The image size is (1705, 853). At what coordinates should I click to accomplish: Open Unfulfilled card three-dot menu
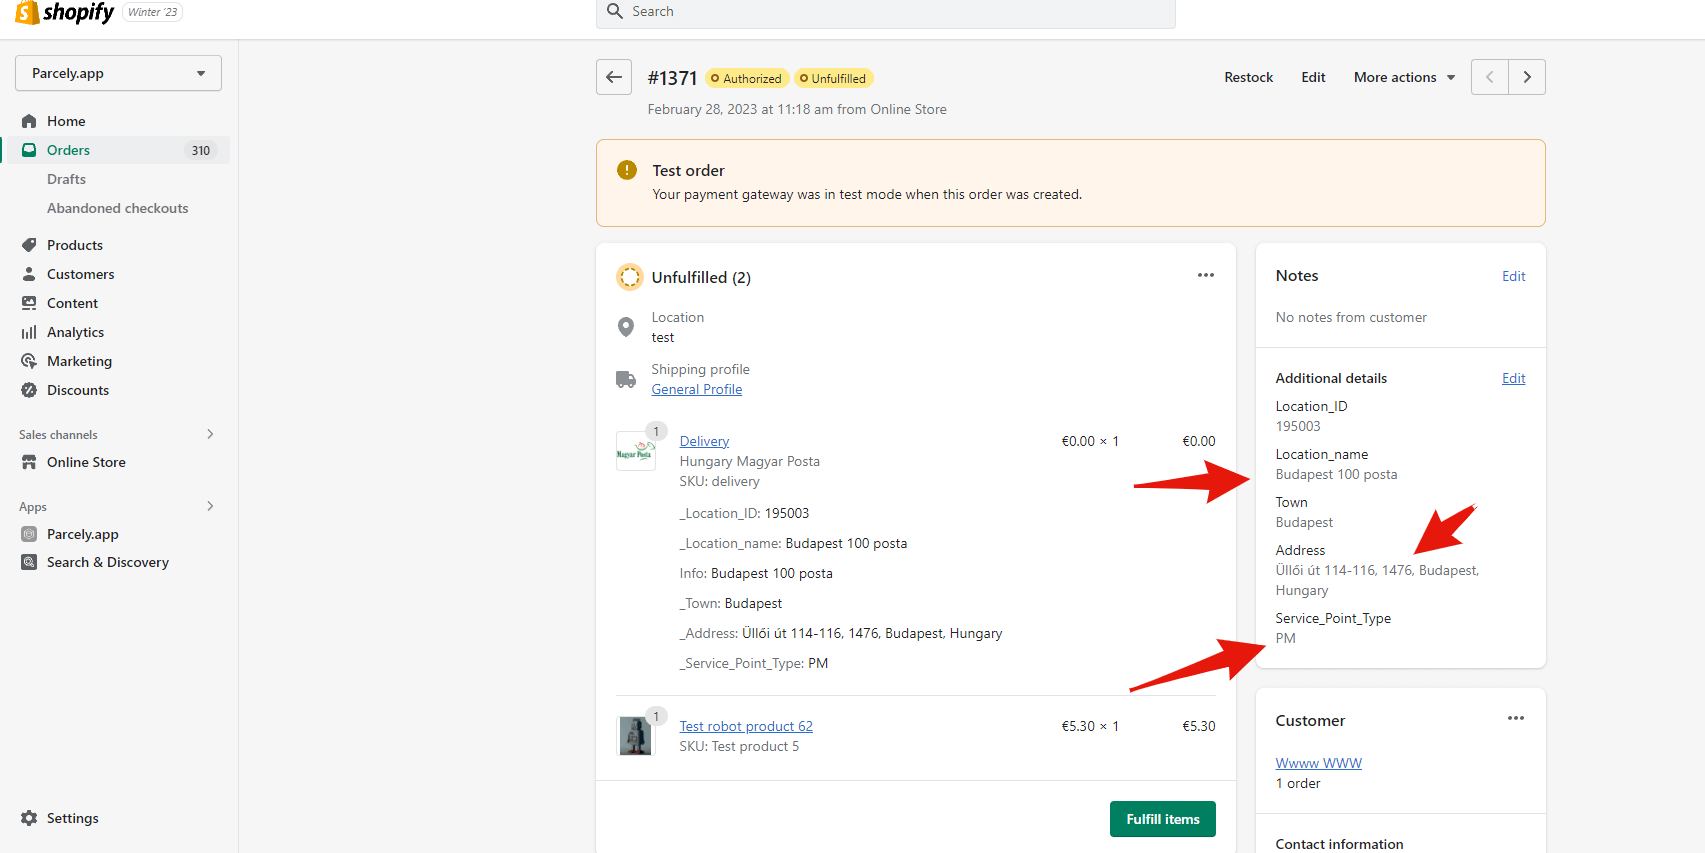(1206, 275)
